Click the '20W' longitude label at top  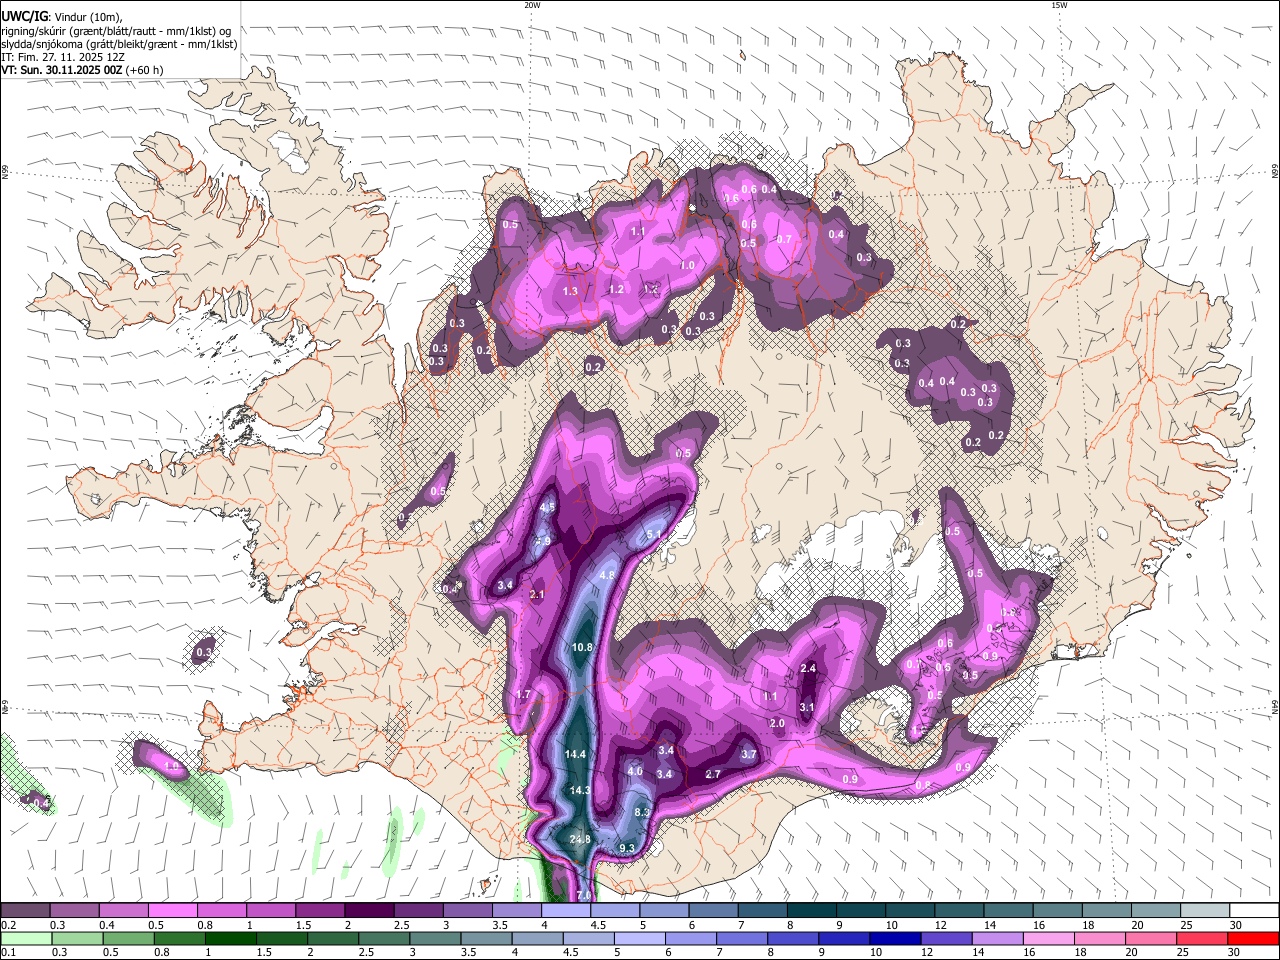[x=532, y=5]
